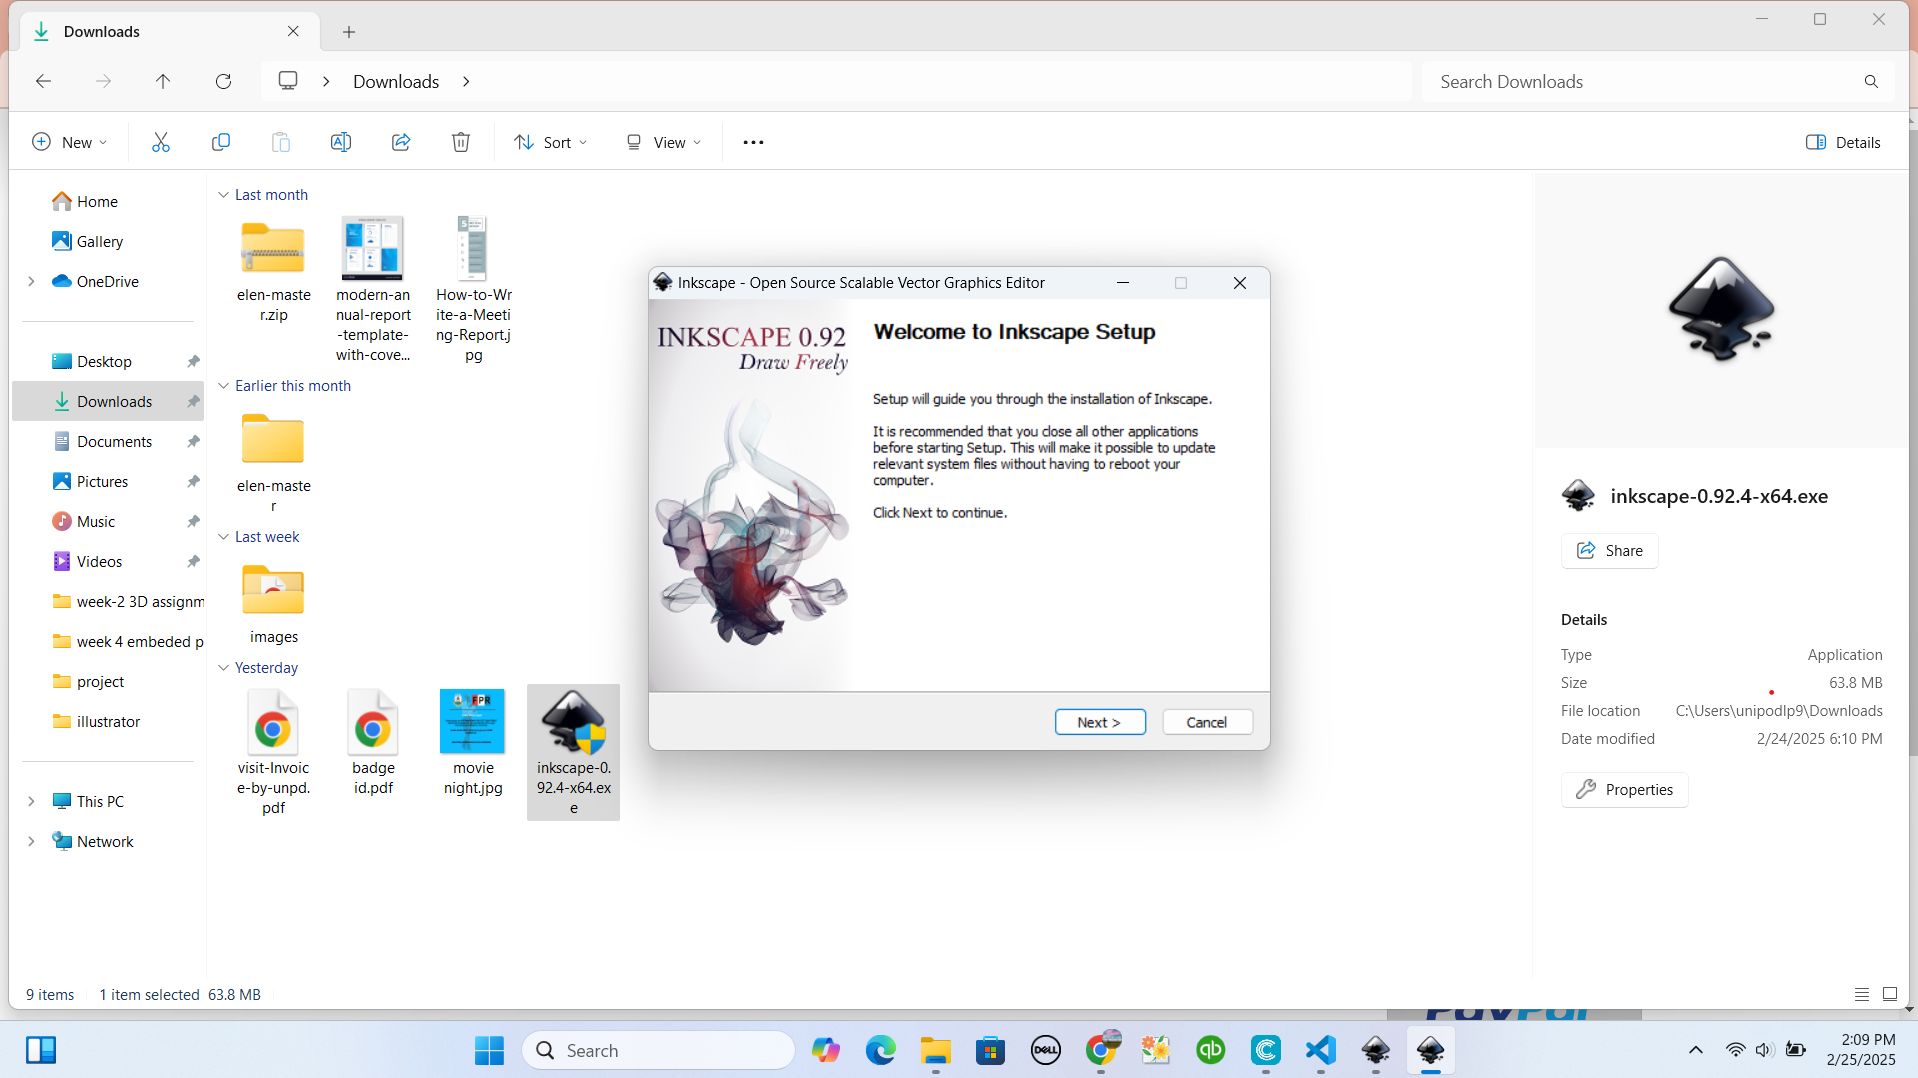This screenshot has height=1078, width=1918.
Task: Select the movie night.jpg thumbnail
Action: click(x=472, y=721)
